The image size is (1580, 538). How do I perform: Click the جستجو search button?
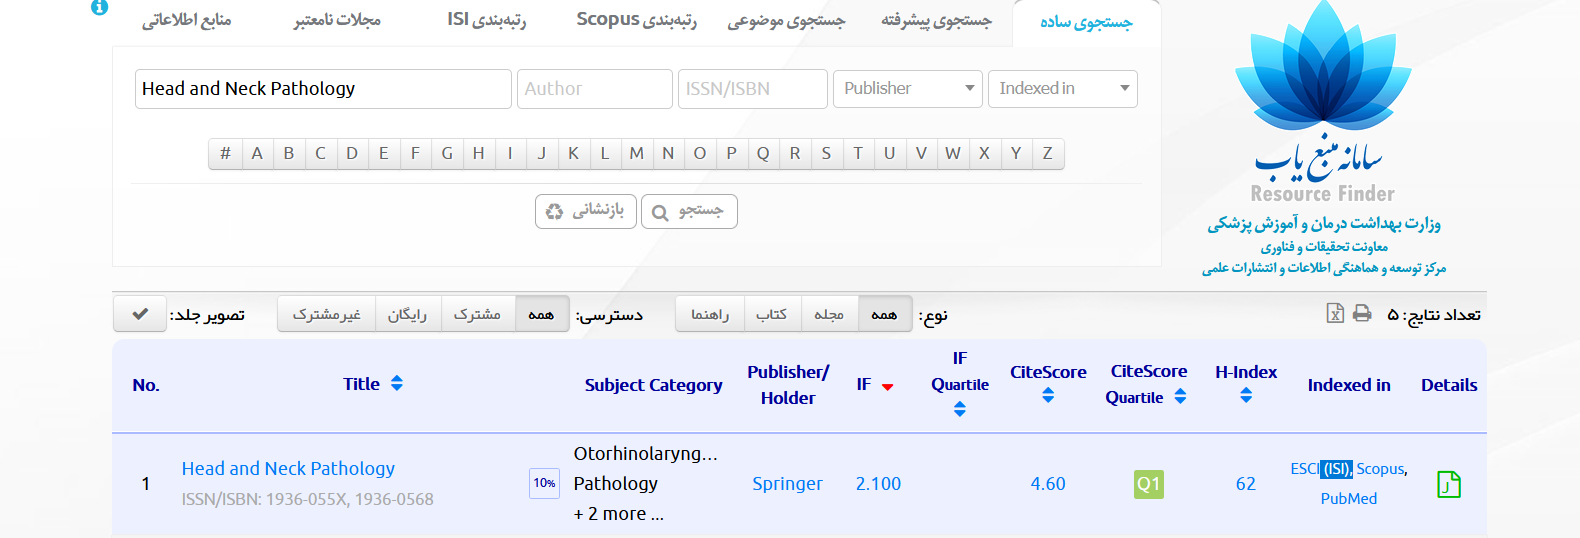[x=689, y=211]
